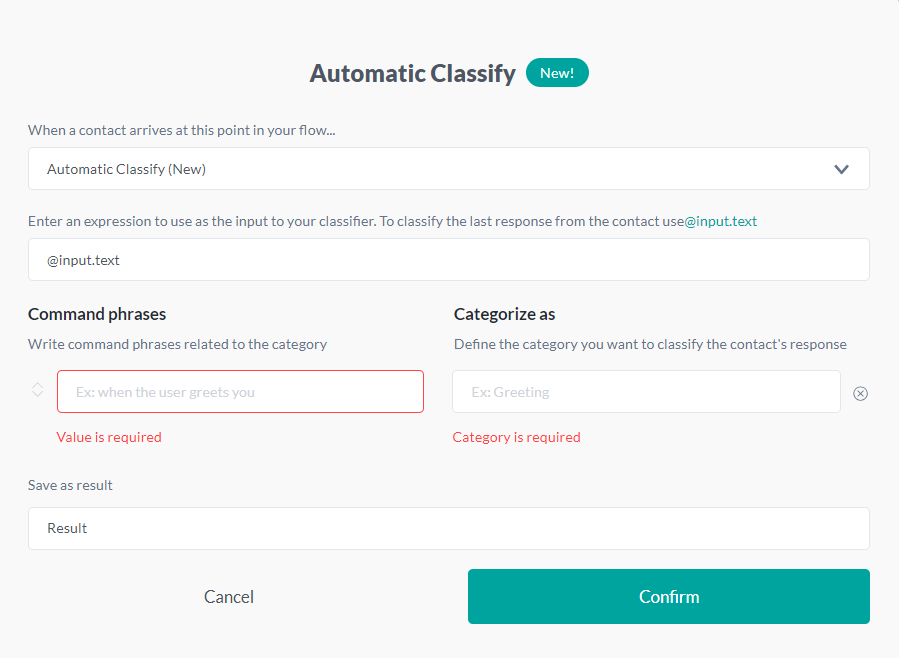Click the 'Automatic Classify' dialog title

[412, 72]
